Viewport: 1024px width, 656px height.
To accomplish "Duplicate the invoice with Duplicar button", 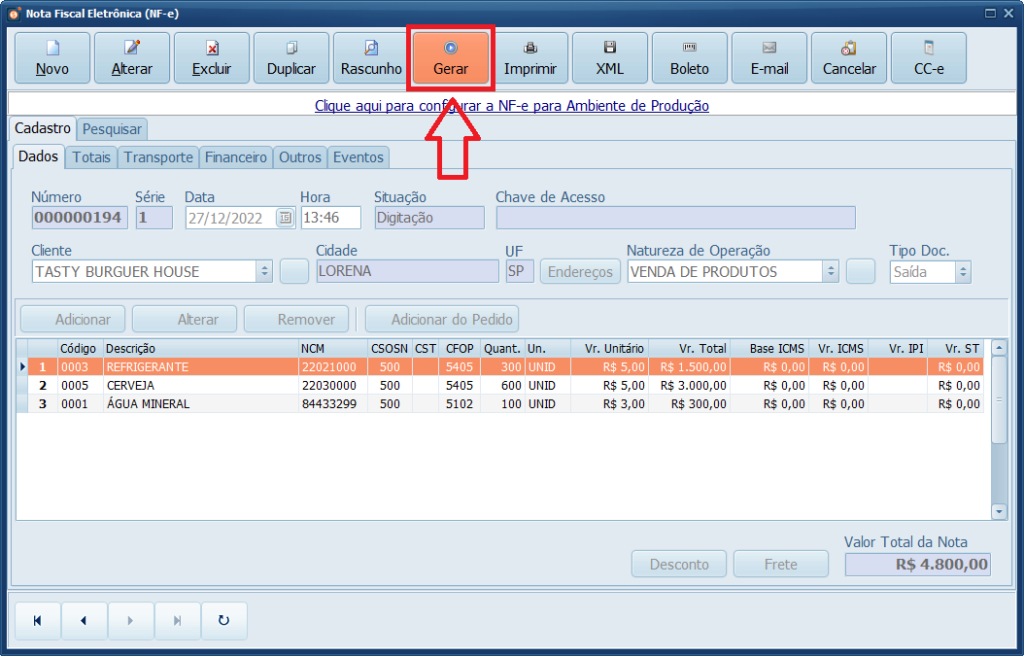I will [x=291, y=58].
